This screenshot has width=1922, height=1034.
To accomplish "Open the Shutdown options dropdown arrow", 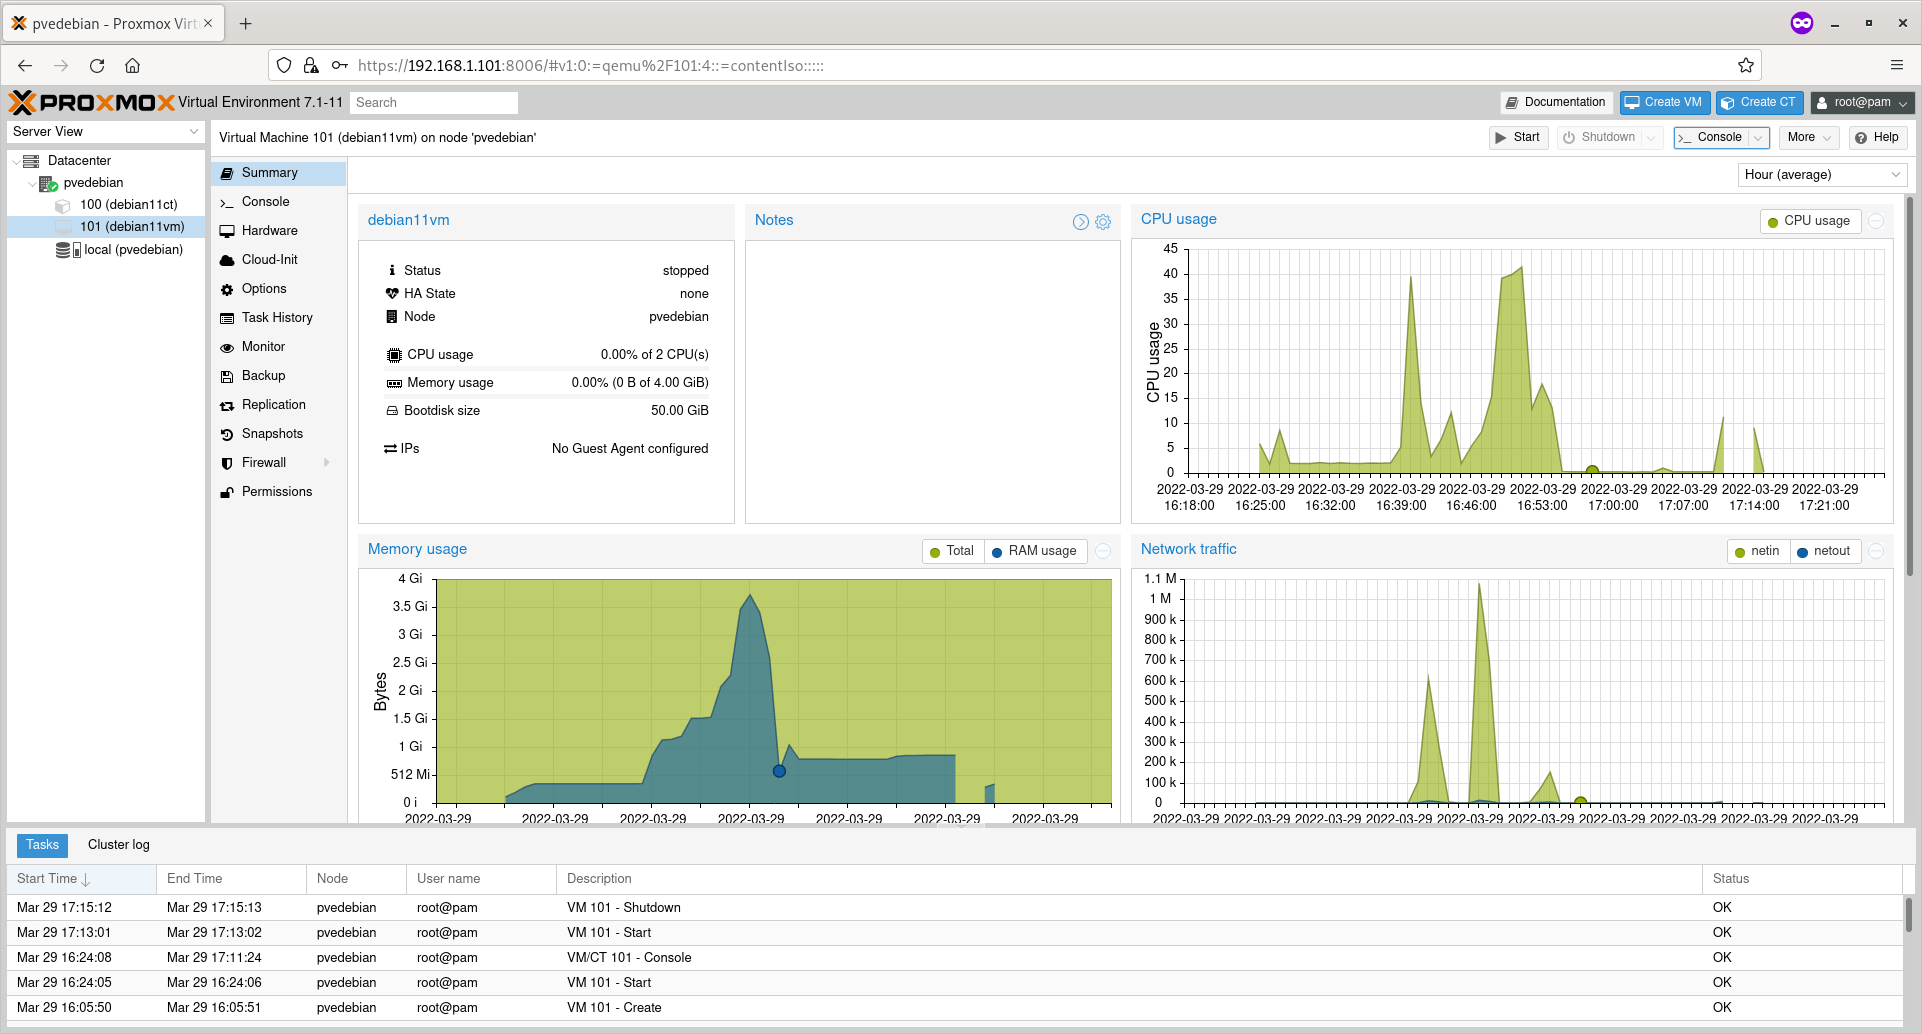I will [1651, 138].
